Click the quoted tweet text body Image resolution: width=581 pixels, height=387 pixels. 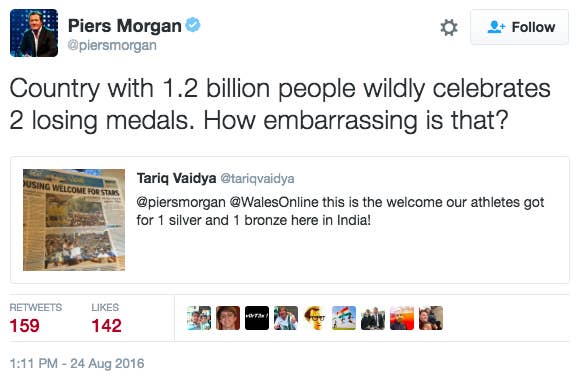(x=340, y=211)
